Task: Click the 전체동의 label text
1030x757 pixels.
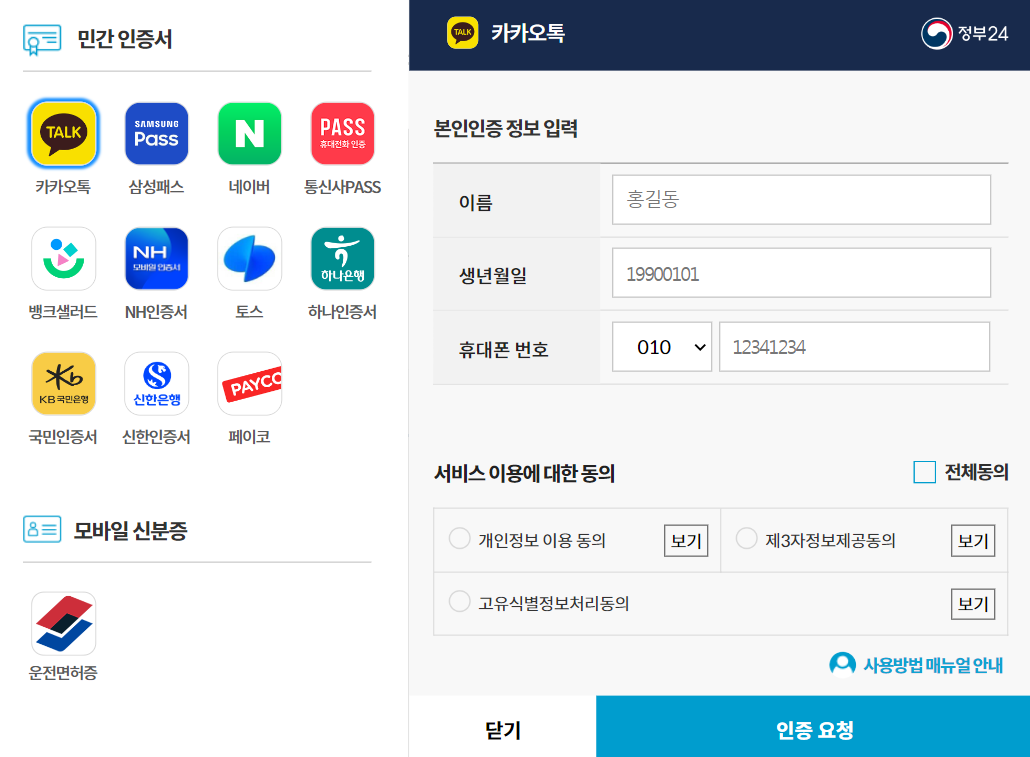Action: click(x=976, y=472)
